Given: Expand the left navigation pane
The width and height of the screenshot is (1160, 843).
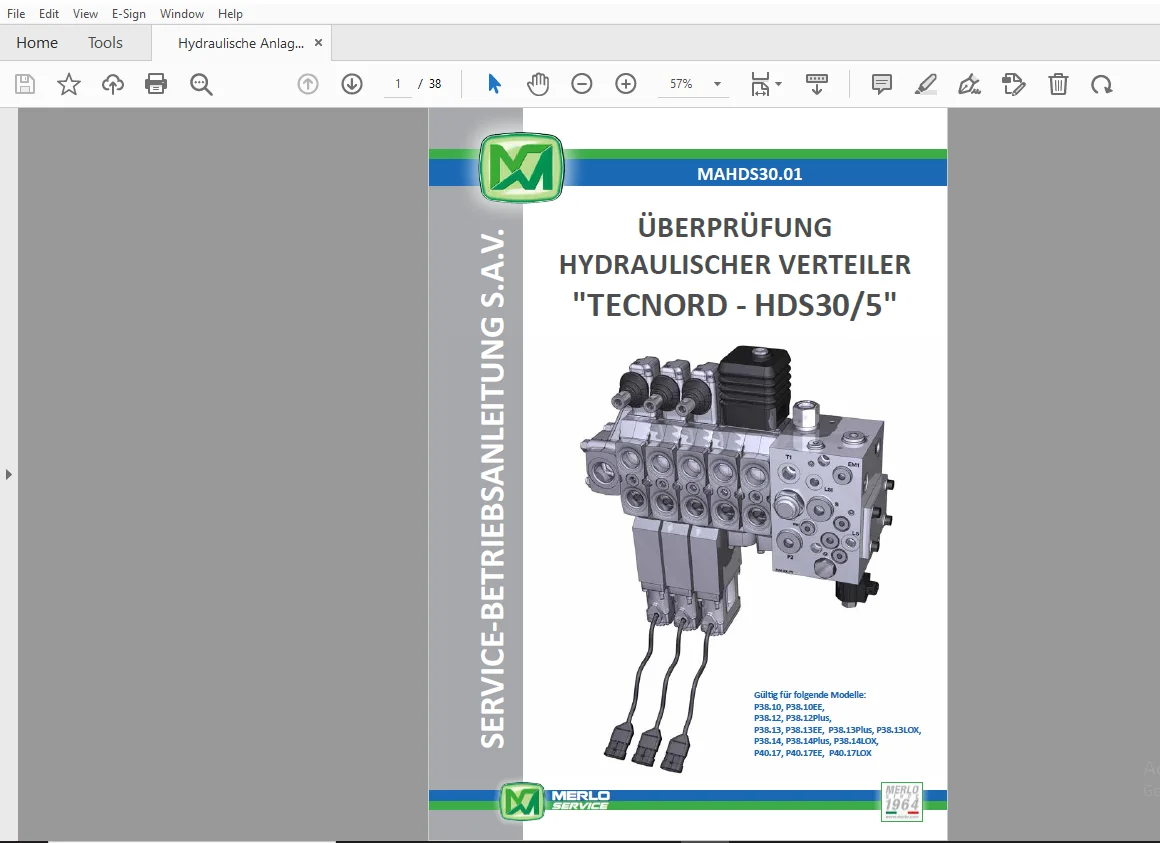Looking at the screenshot, I should [x=9, y=474].
